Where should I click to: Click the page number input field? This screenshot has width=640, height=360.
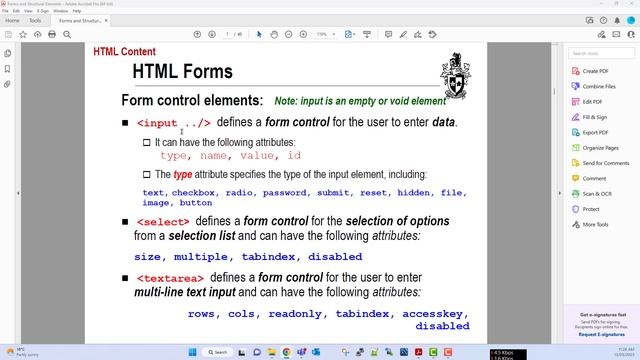pyautogui.click(x=227, y=35)
